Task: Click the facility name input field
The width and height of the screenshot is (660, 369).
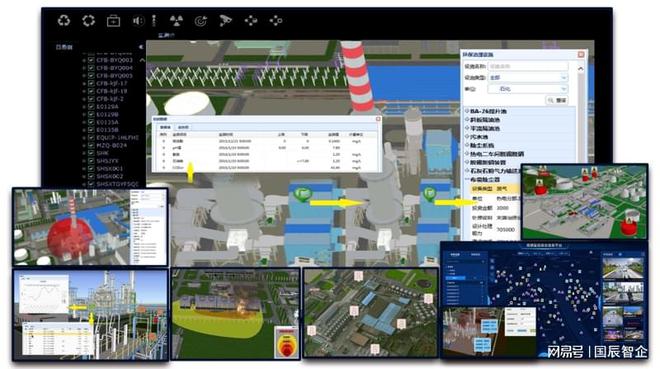Action: pos(527,66)
